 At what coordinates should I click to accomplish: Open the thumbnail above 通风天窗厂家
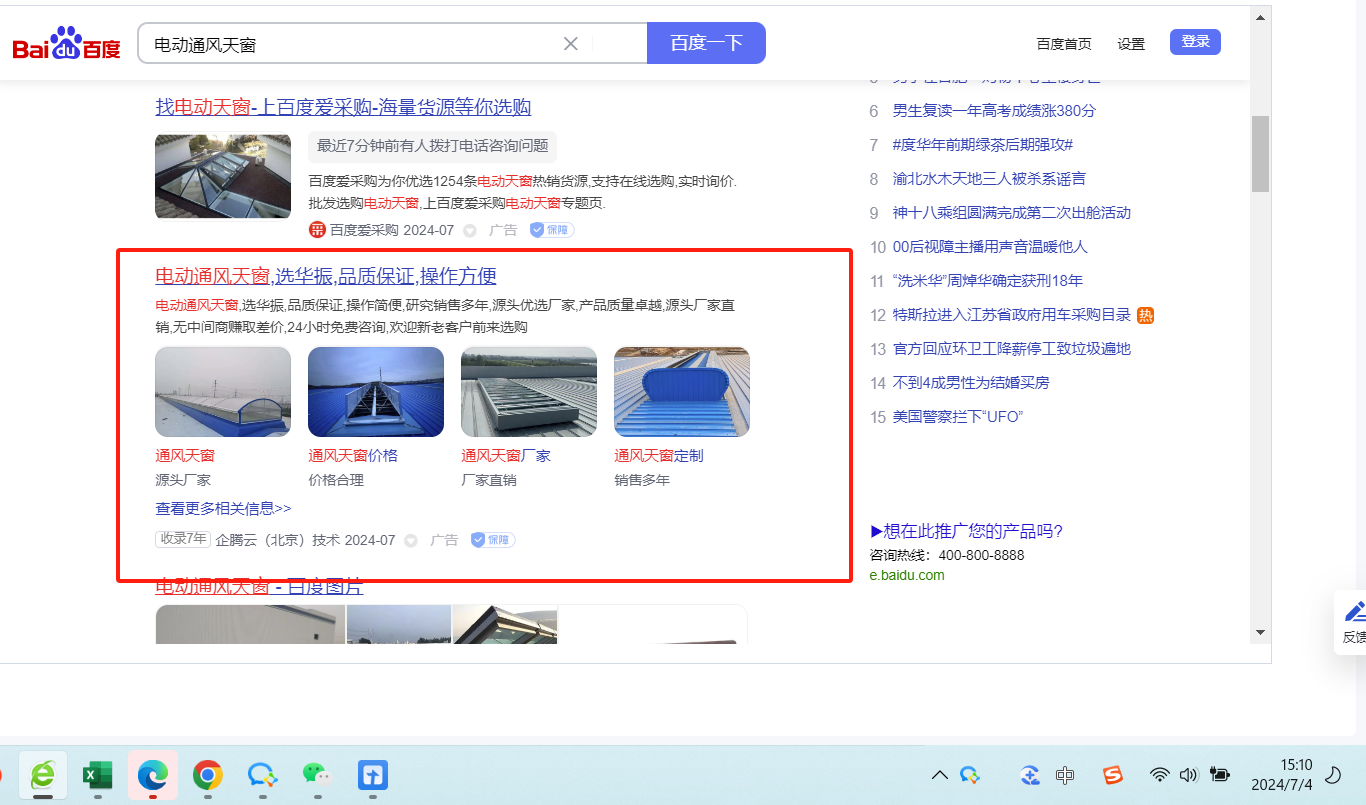529,392
